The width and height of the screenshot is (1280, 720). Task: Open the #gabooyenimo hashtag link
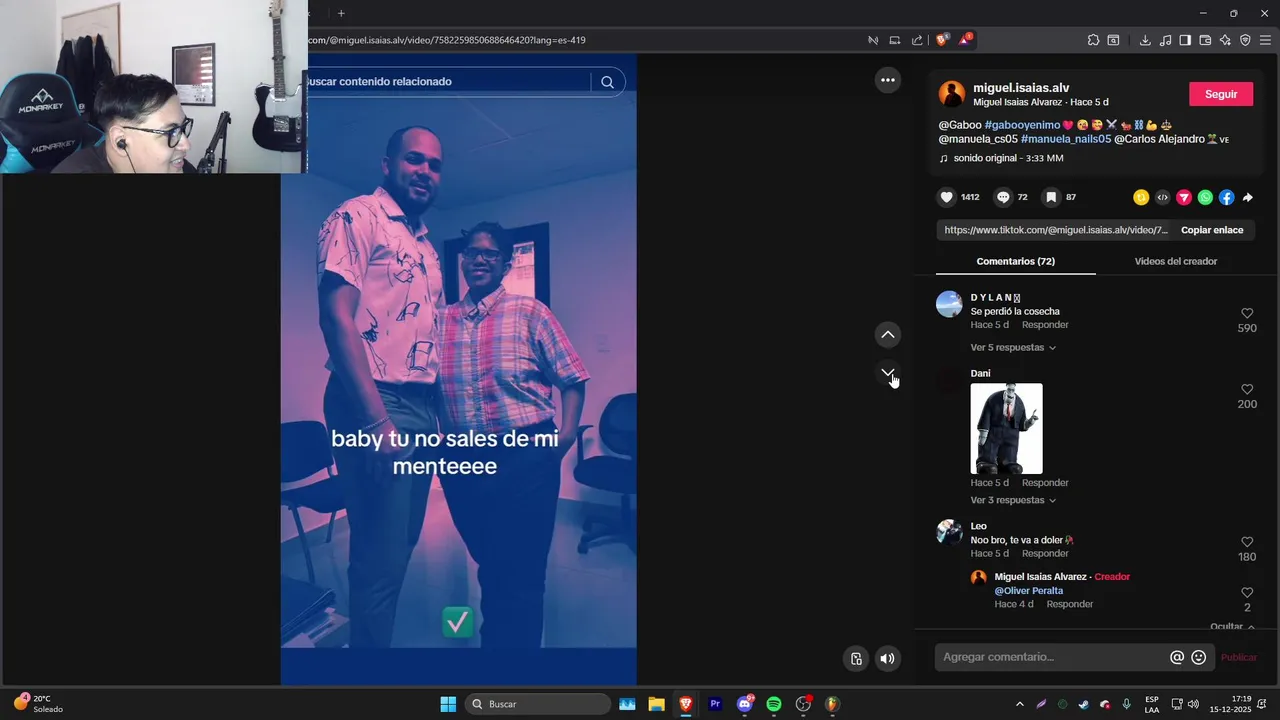pos(1022,125)
